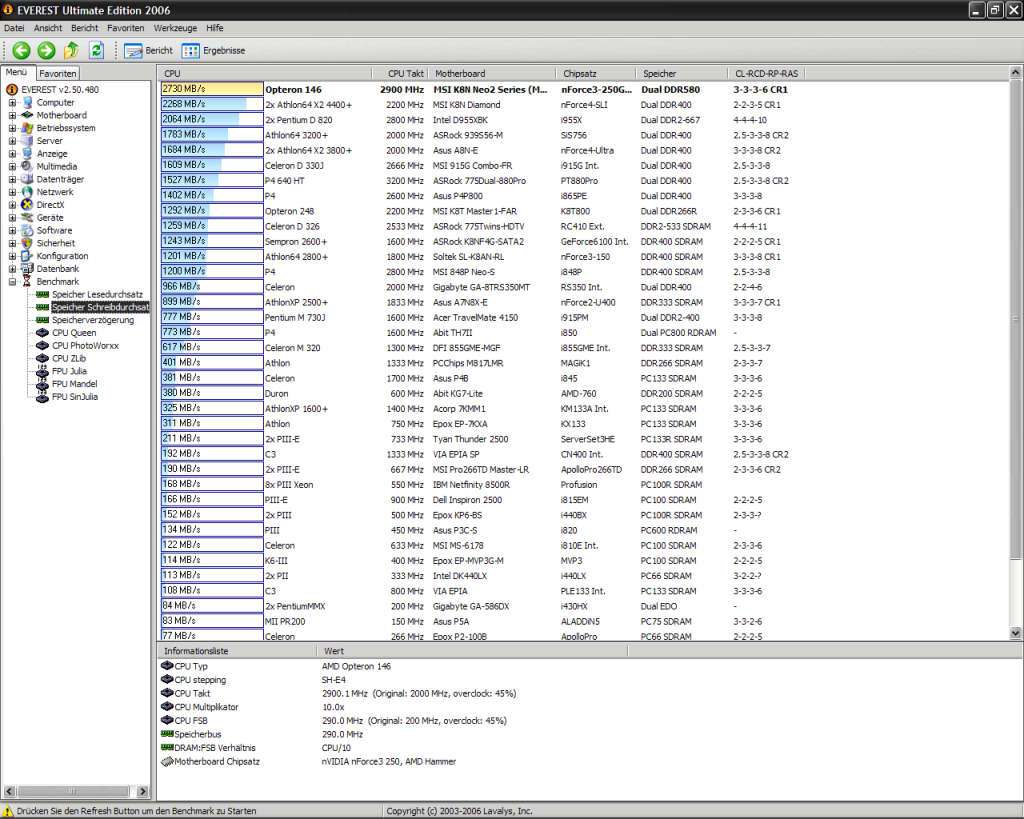Expand the Server tree node
This screenshot has width=1024, height=819.
pyautogui.click(x=12, y=141)
